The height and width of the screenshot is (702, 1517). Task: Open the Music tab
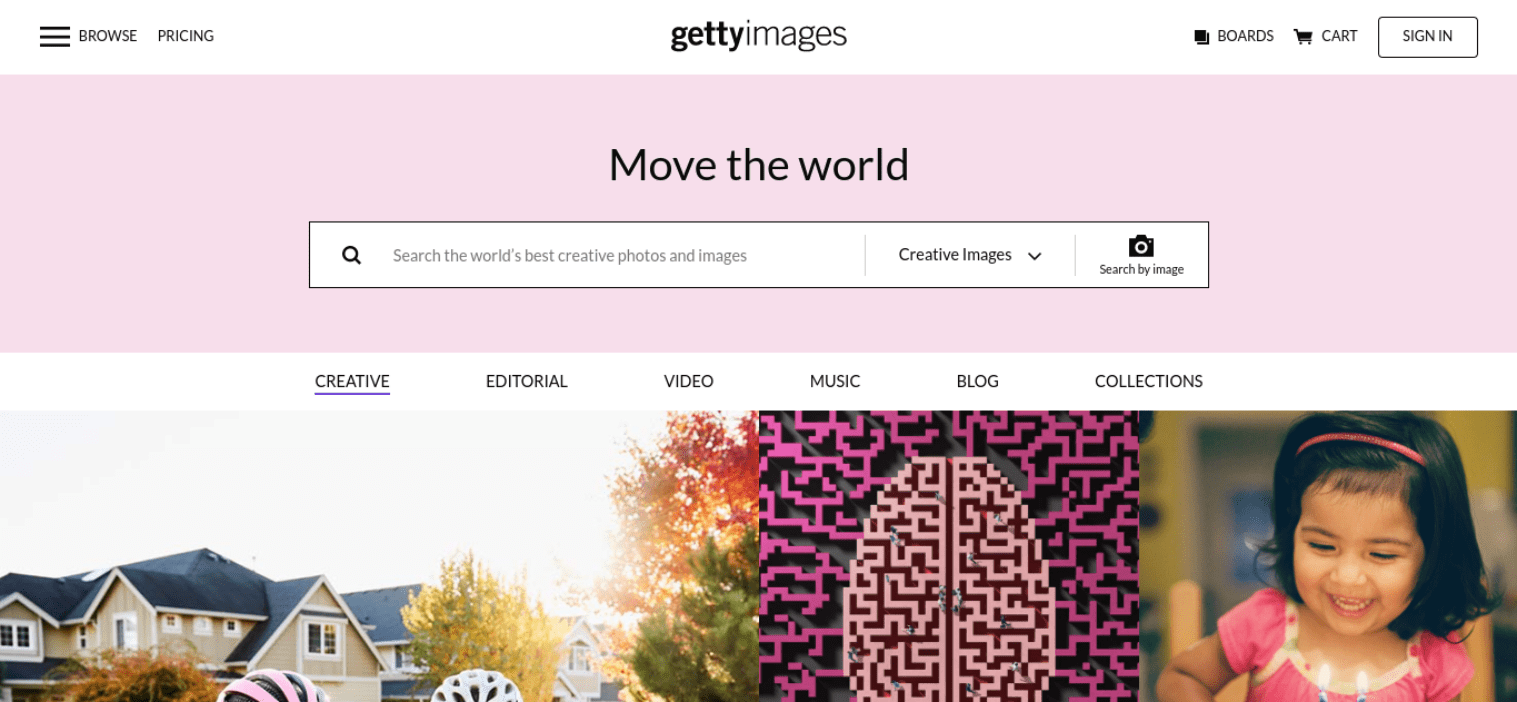[835, 381]
